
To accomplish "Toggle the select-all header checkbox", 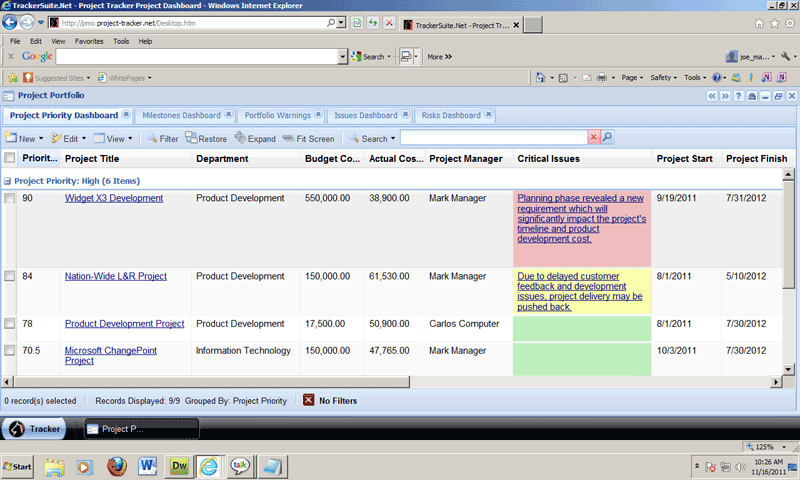I will (x=10, y=158).
